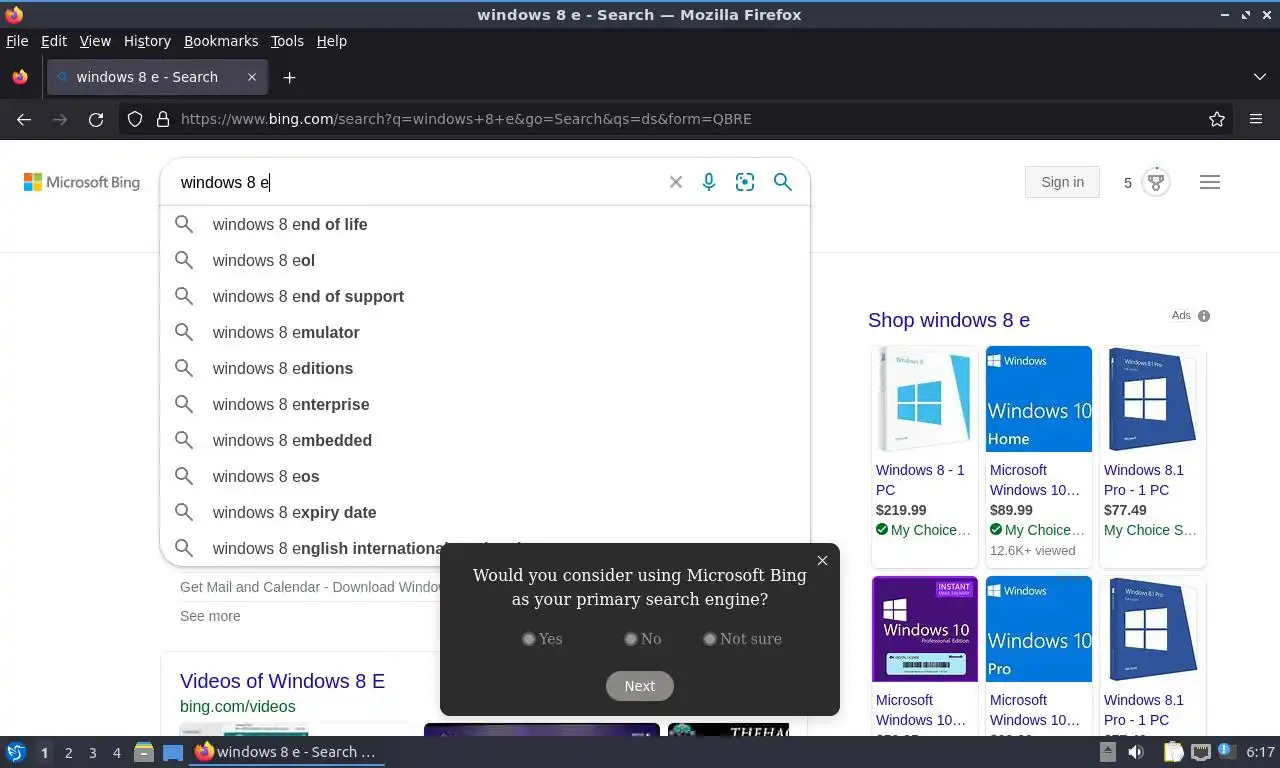Open the File menu
Screen dimensions: 1280x768
point(17,41)
